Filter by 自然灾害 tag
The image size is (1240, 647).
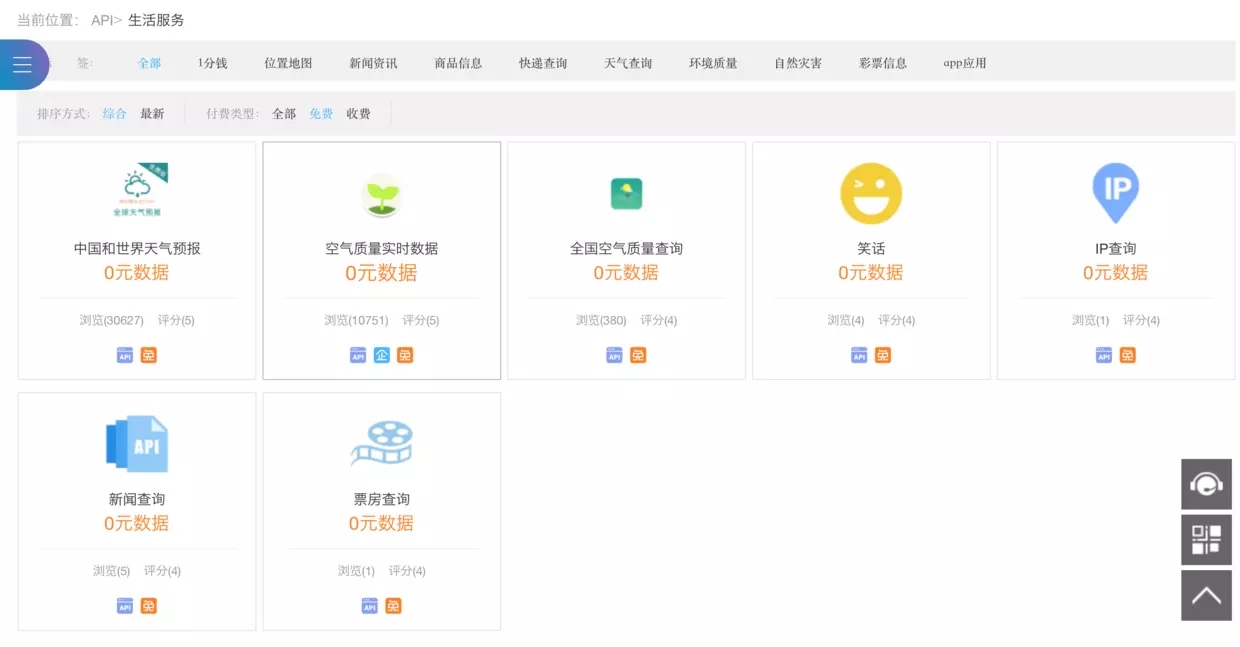pyautogui.click(x=798, y=63)
